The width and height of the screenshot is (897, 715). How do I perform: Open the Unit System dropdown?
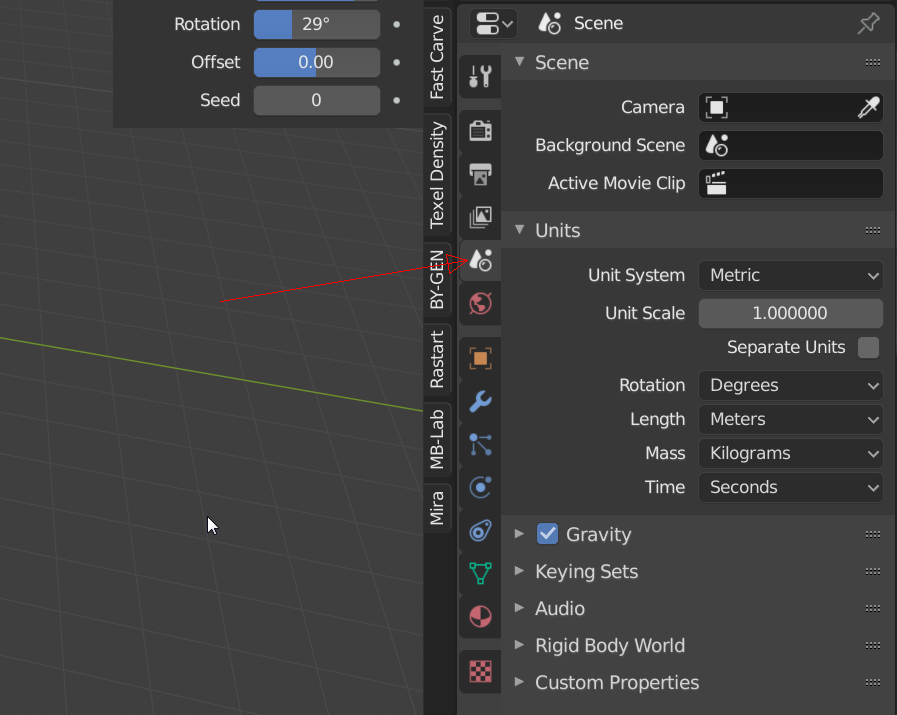point(791,276)
